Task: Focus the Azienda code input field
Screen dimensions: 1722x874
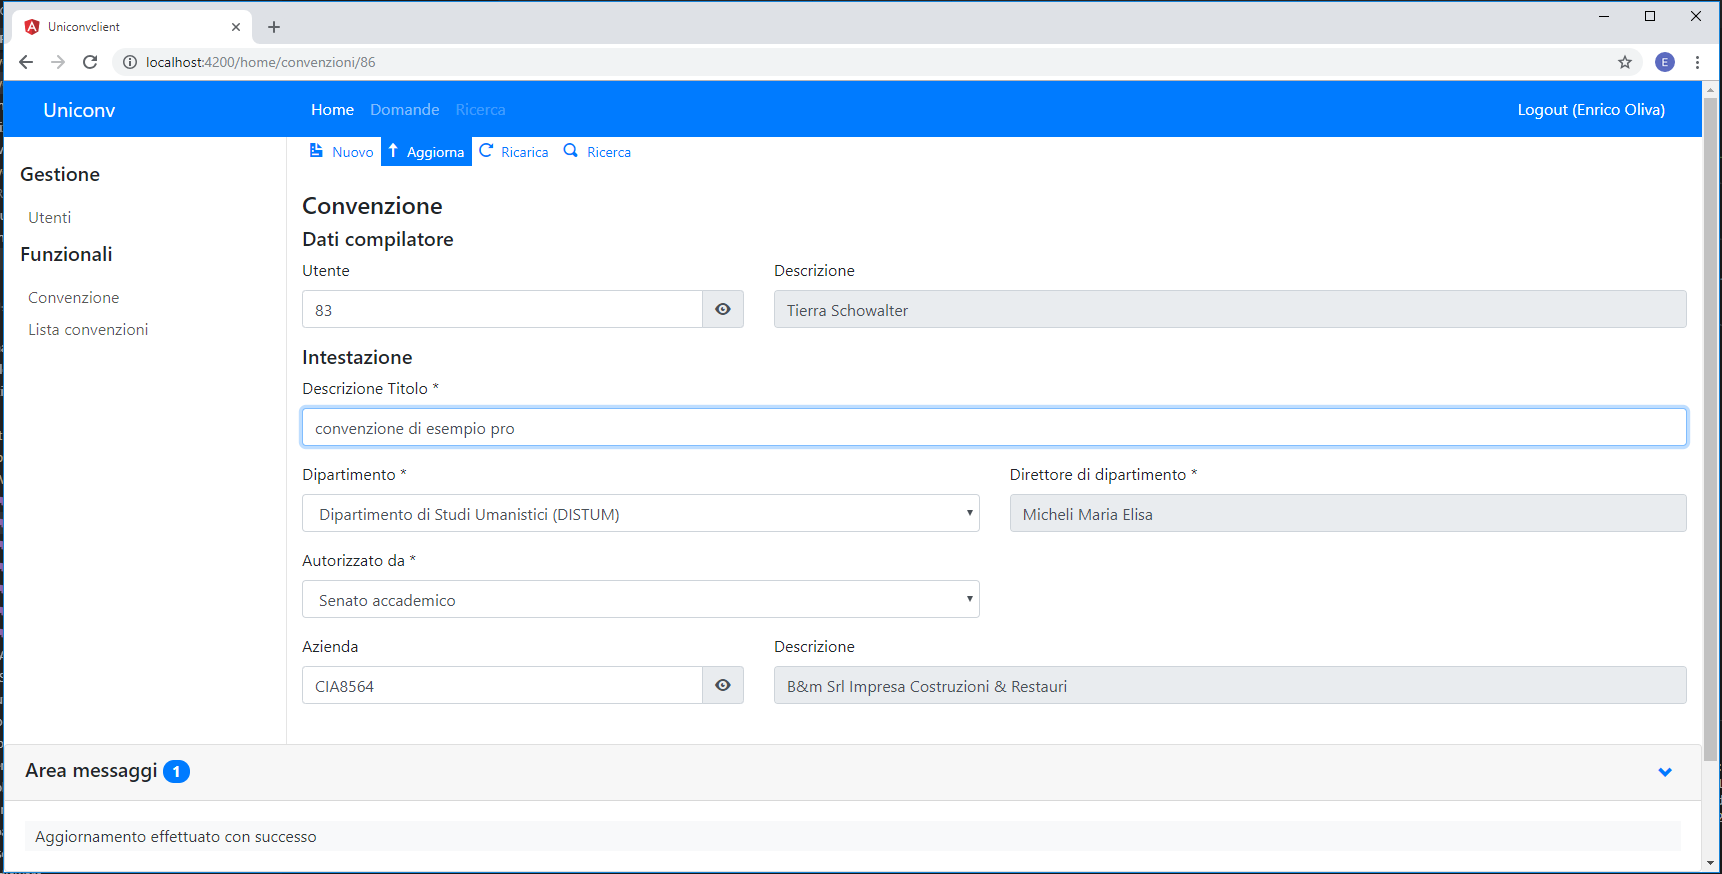Action: pyautogui.click(x=502, y=686)
